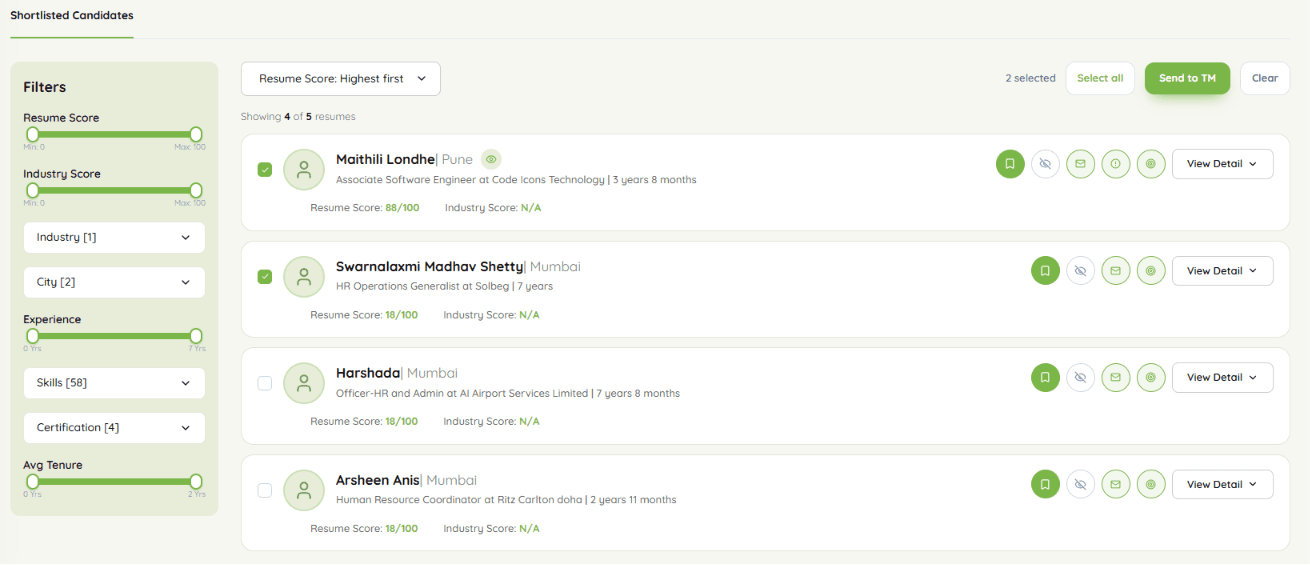Open the Resume Score sort dropdown
The height and width of the screenshot is (565, 1310).
coord(341,79)
